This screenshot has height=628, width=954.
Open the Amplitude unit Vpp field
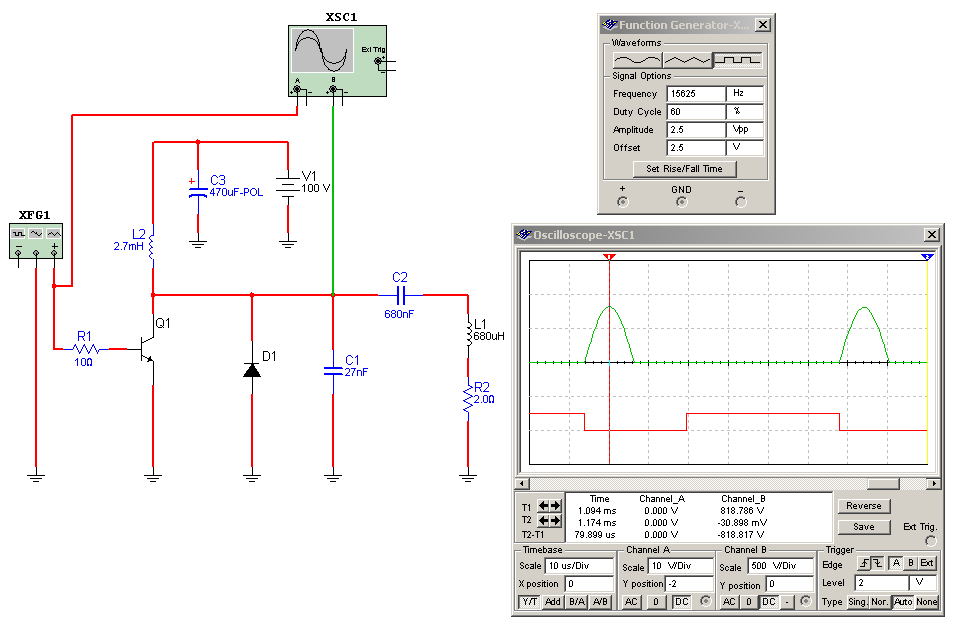745,130
